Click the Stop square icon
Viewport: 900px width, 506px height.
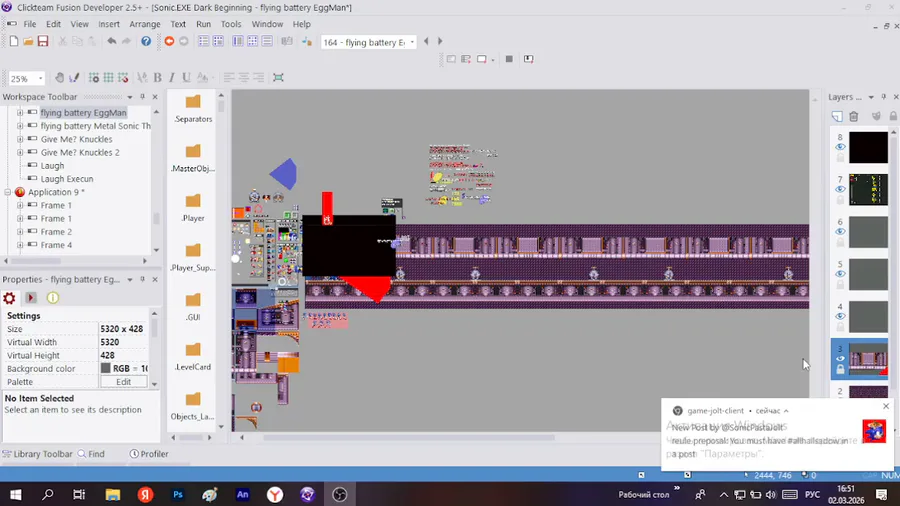(509, 59)
